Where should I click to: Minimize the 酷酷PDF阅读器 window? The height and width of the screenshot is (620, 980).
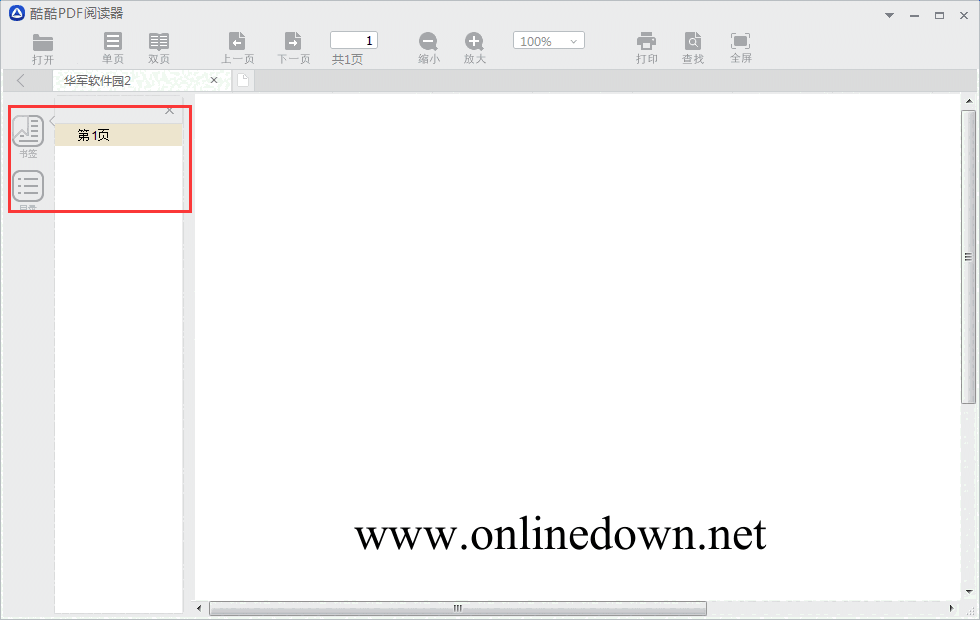click(x=914, y=16)
